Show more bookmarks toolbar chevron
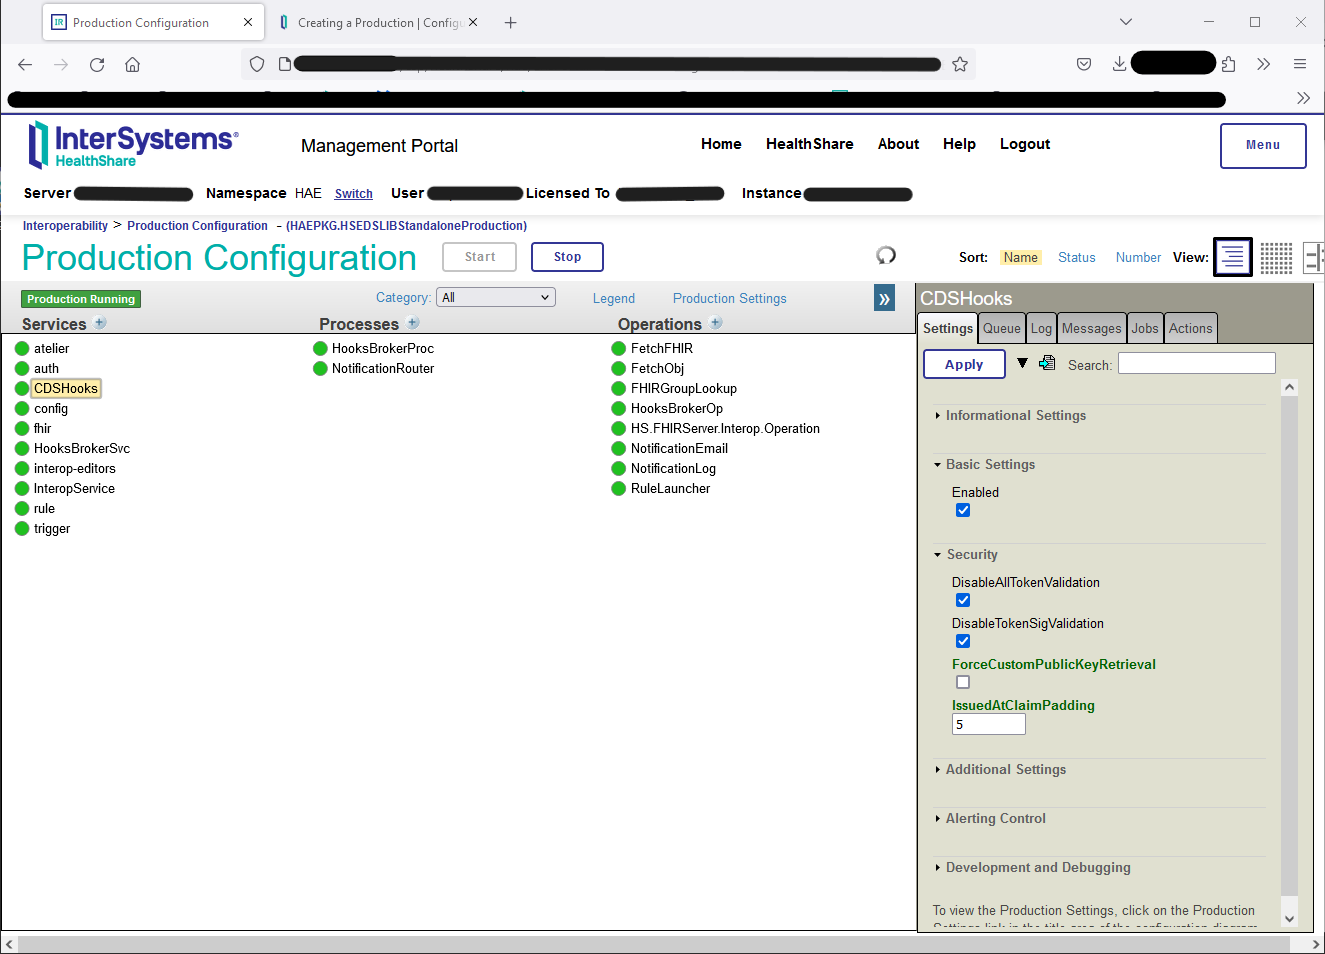 click(x=1303, y=98)
